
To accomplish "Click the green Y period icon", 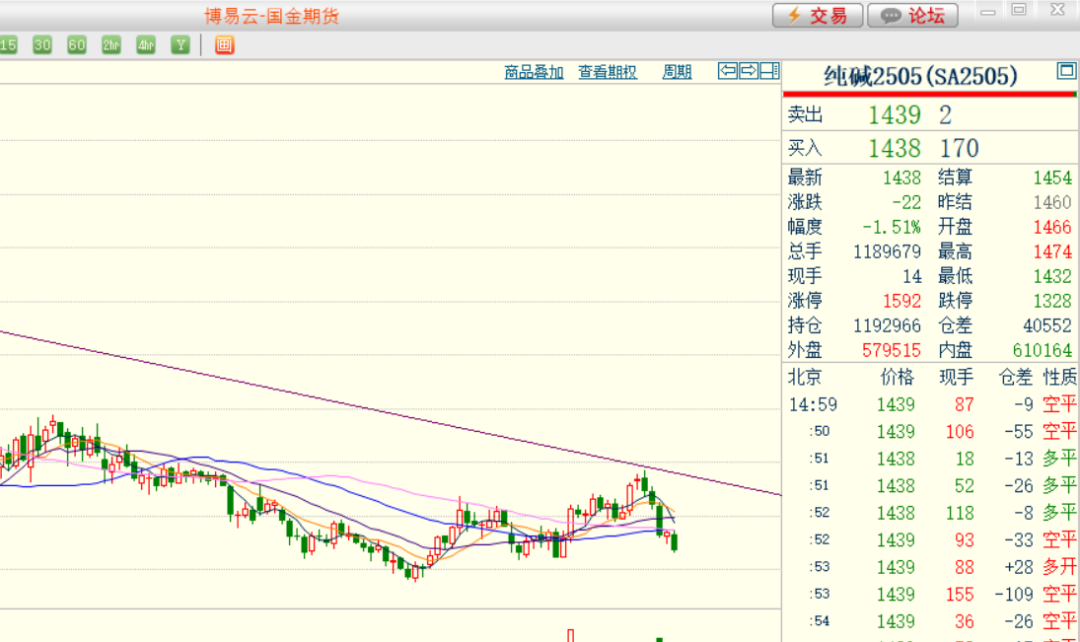I will 180,45.
